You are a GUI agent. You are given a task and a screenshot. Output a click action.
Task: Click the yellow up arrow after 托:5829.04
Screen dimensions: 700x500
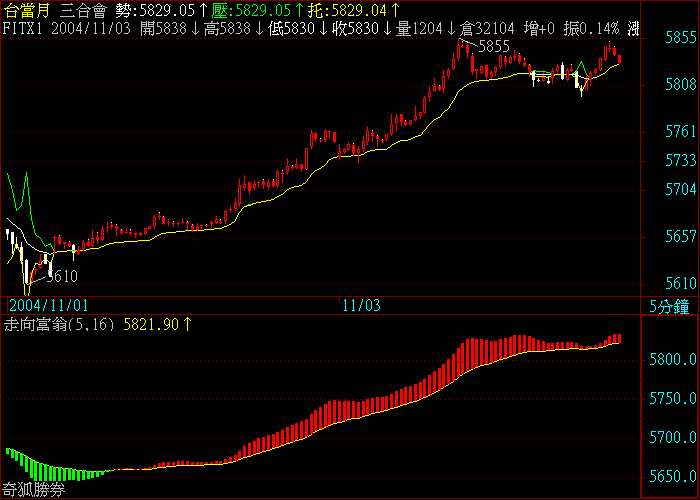(x=396, y=10)
